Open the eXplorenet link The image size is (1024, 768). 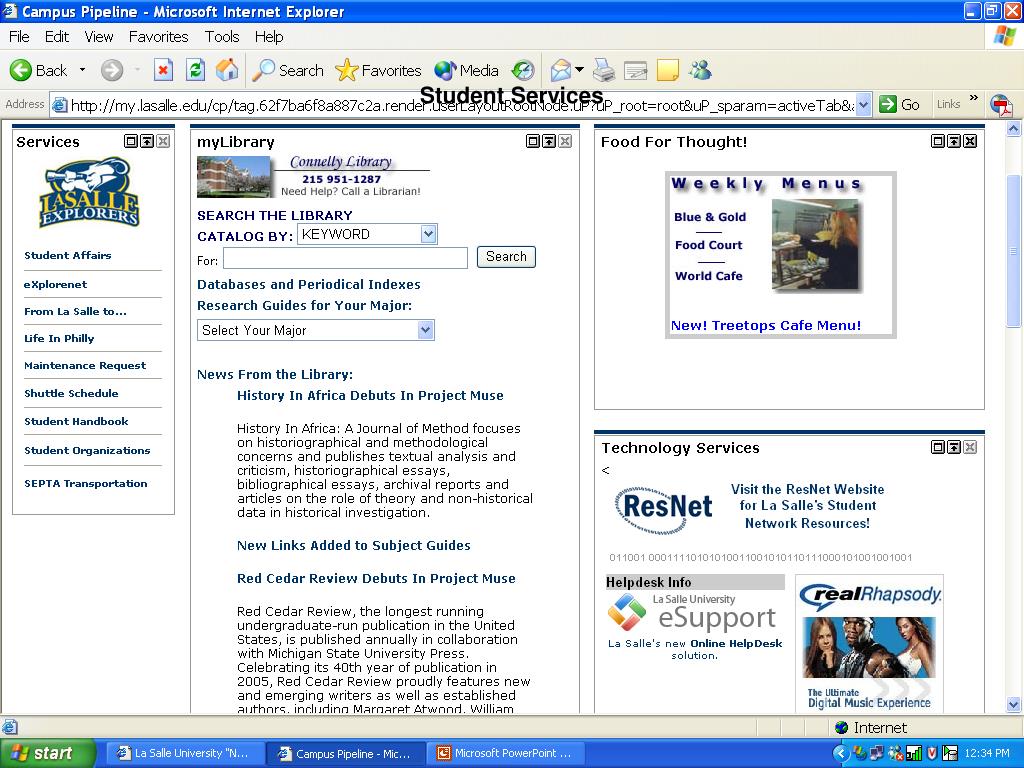pos(56,285)
